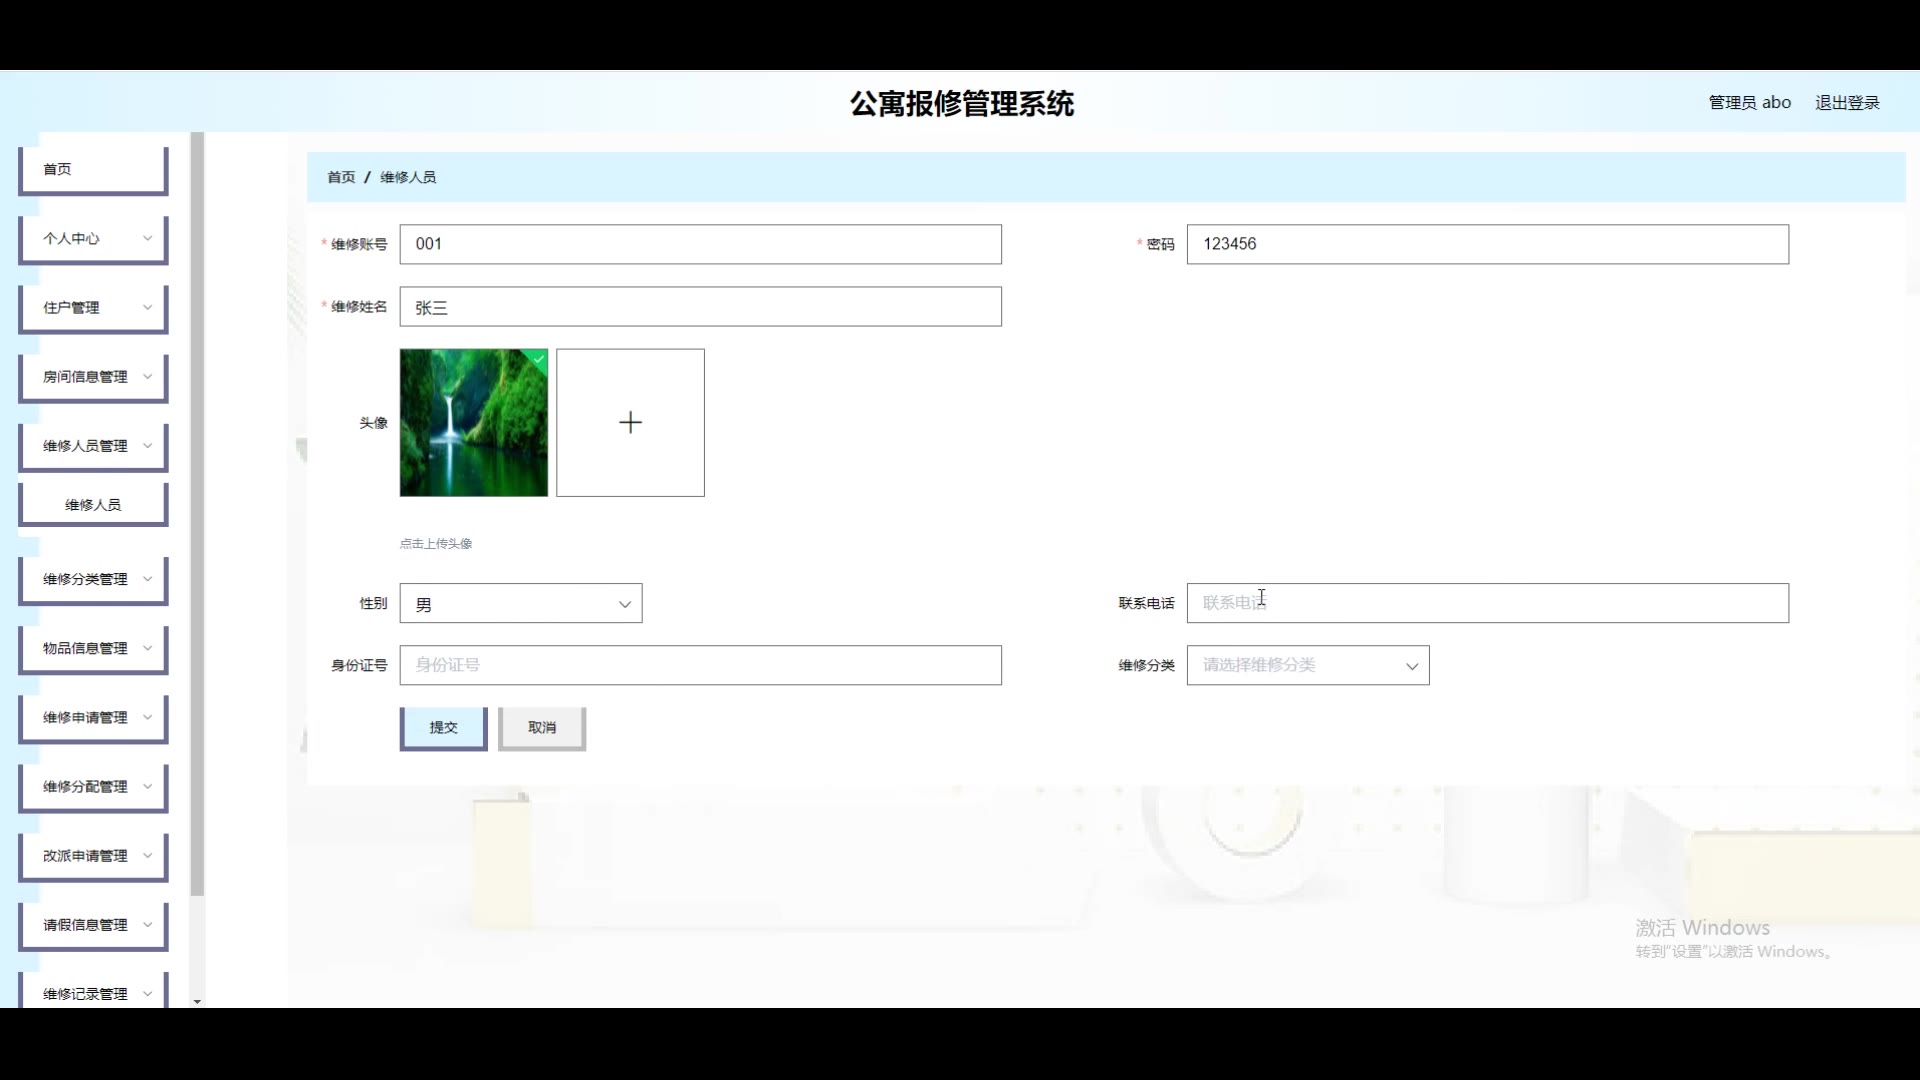This screenshot has width=1920, height=1080.
Task: Focus the 维修姓名 name input field
Action: [x=700, y=307]
